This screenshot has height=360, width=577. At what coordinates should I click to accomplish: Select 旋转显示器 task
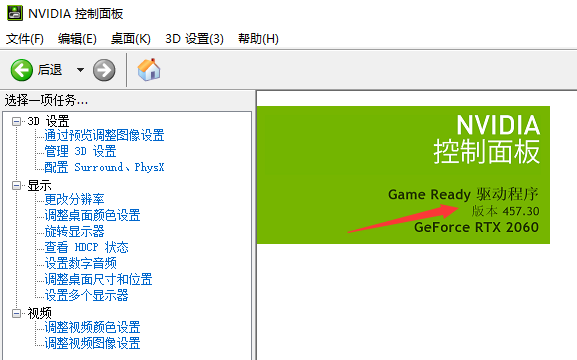click(x=74, y=232)
